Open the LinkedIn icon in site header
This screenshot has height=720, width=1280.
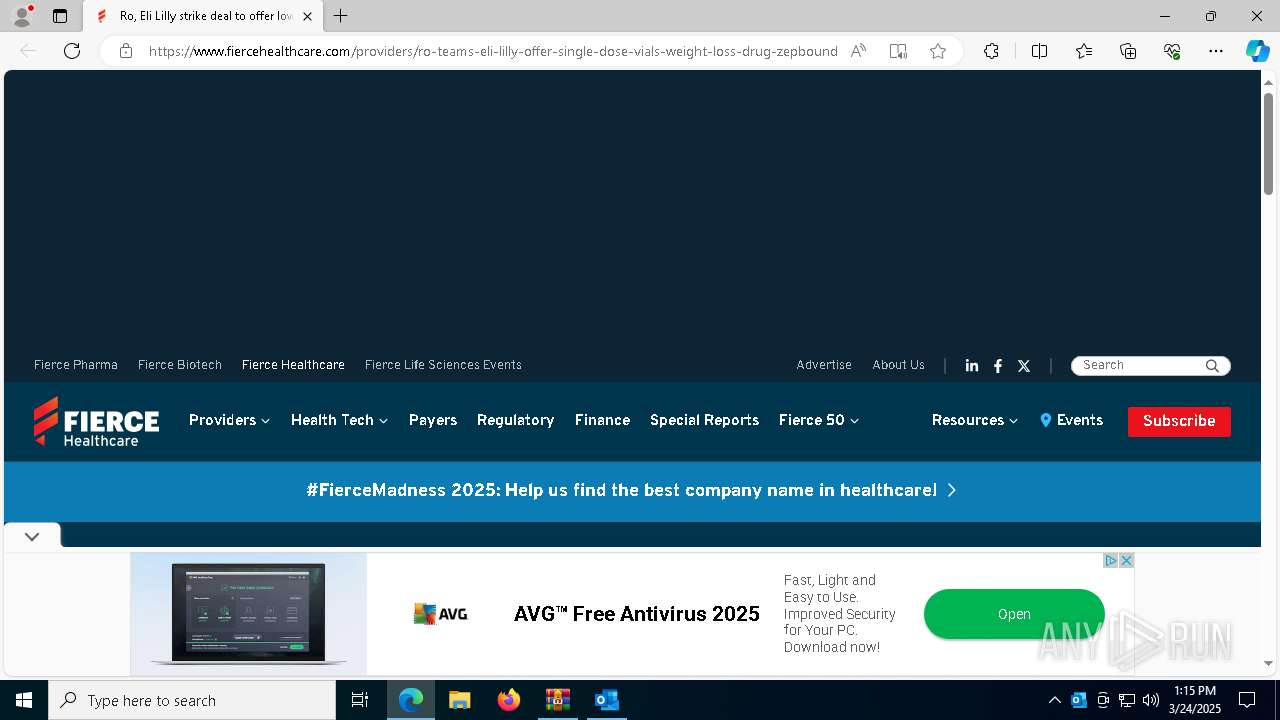pos(972,366)
